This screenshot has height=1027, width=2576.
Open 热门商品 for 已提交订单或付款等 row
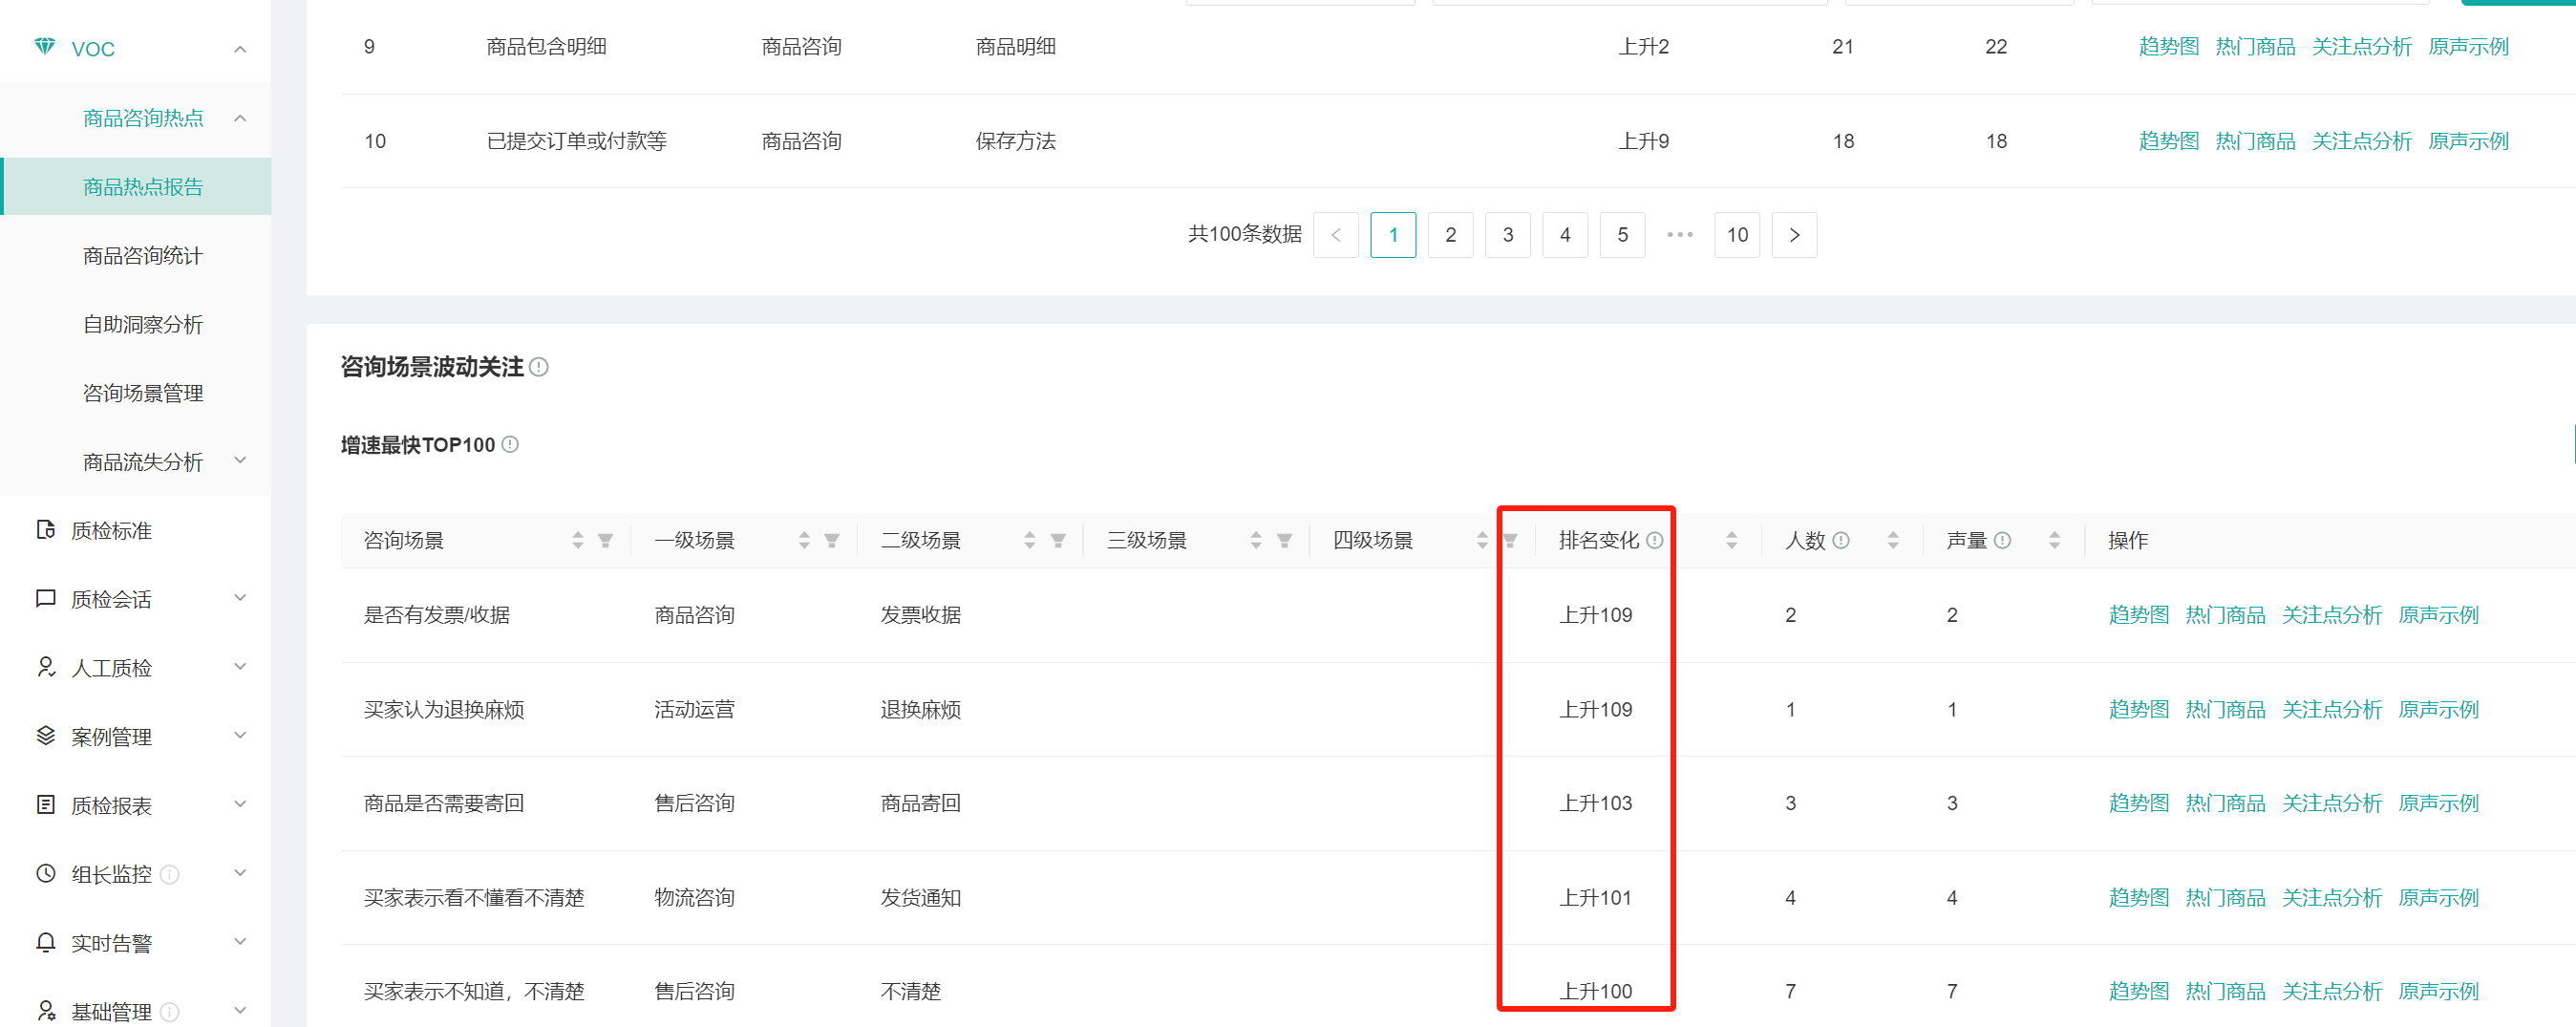click(x=2255, y=141)
